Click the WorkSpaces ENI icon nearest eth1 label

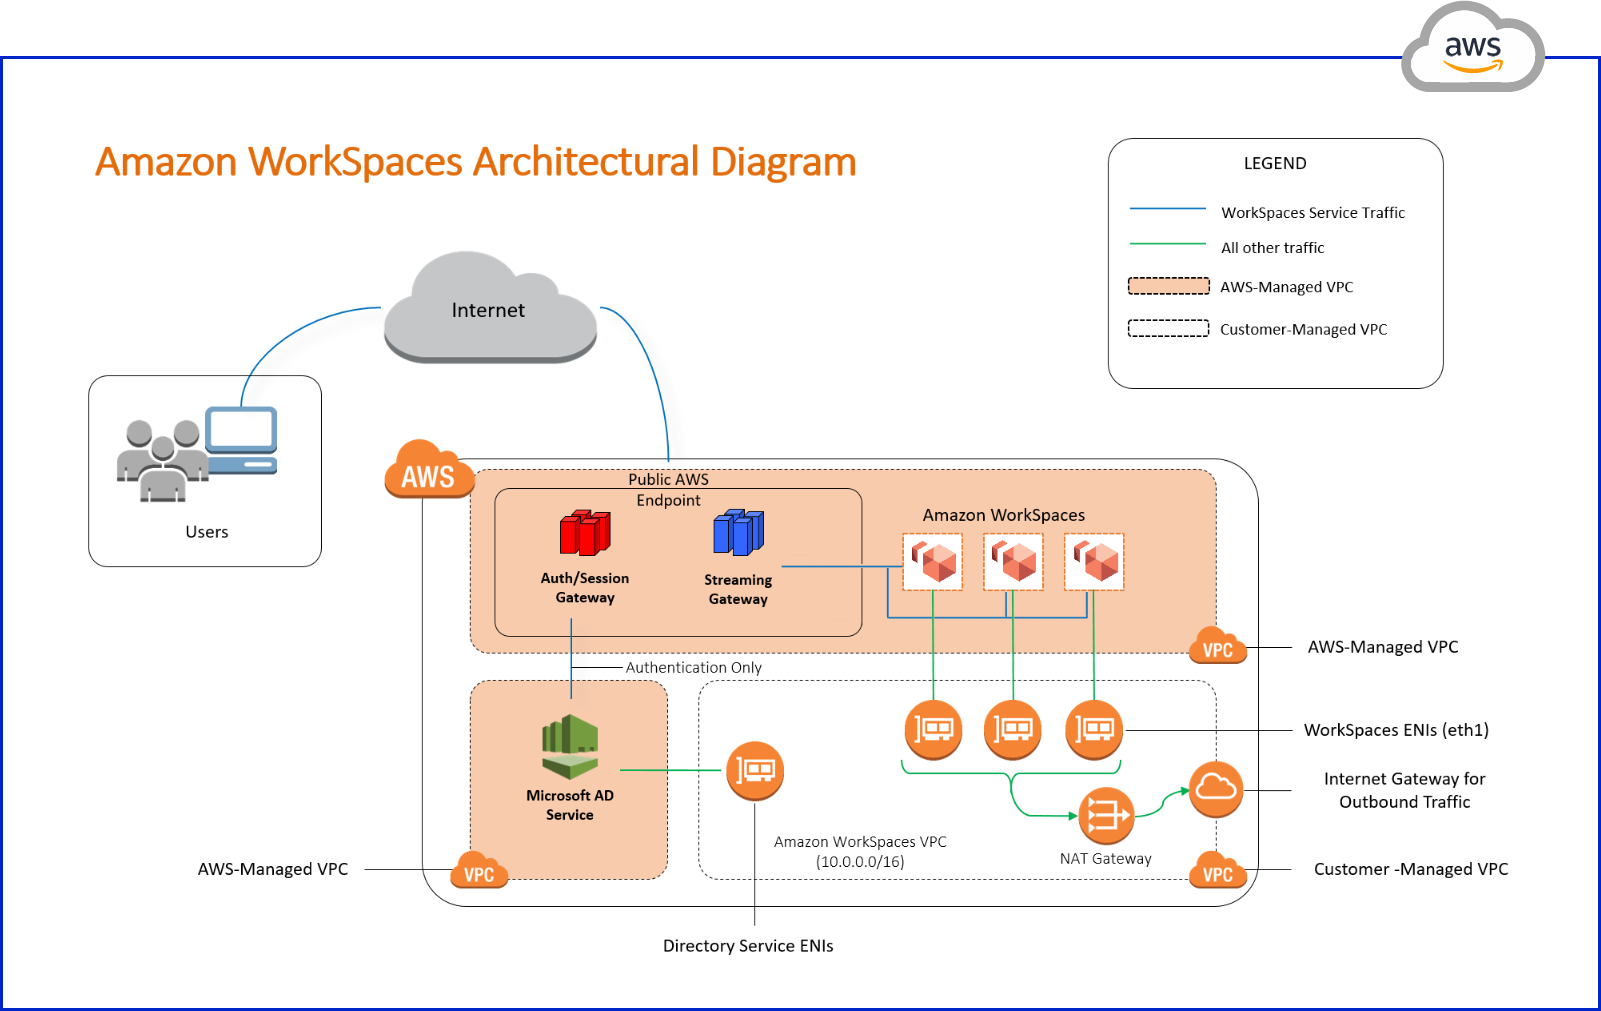point(1094,730)
